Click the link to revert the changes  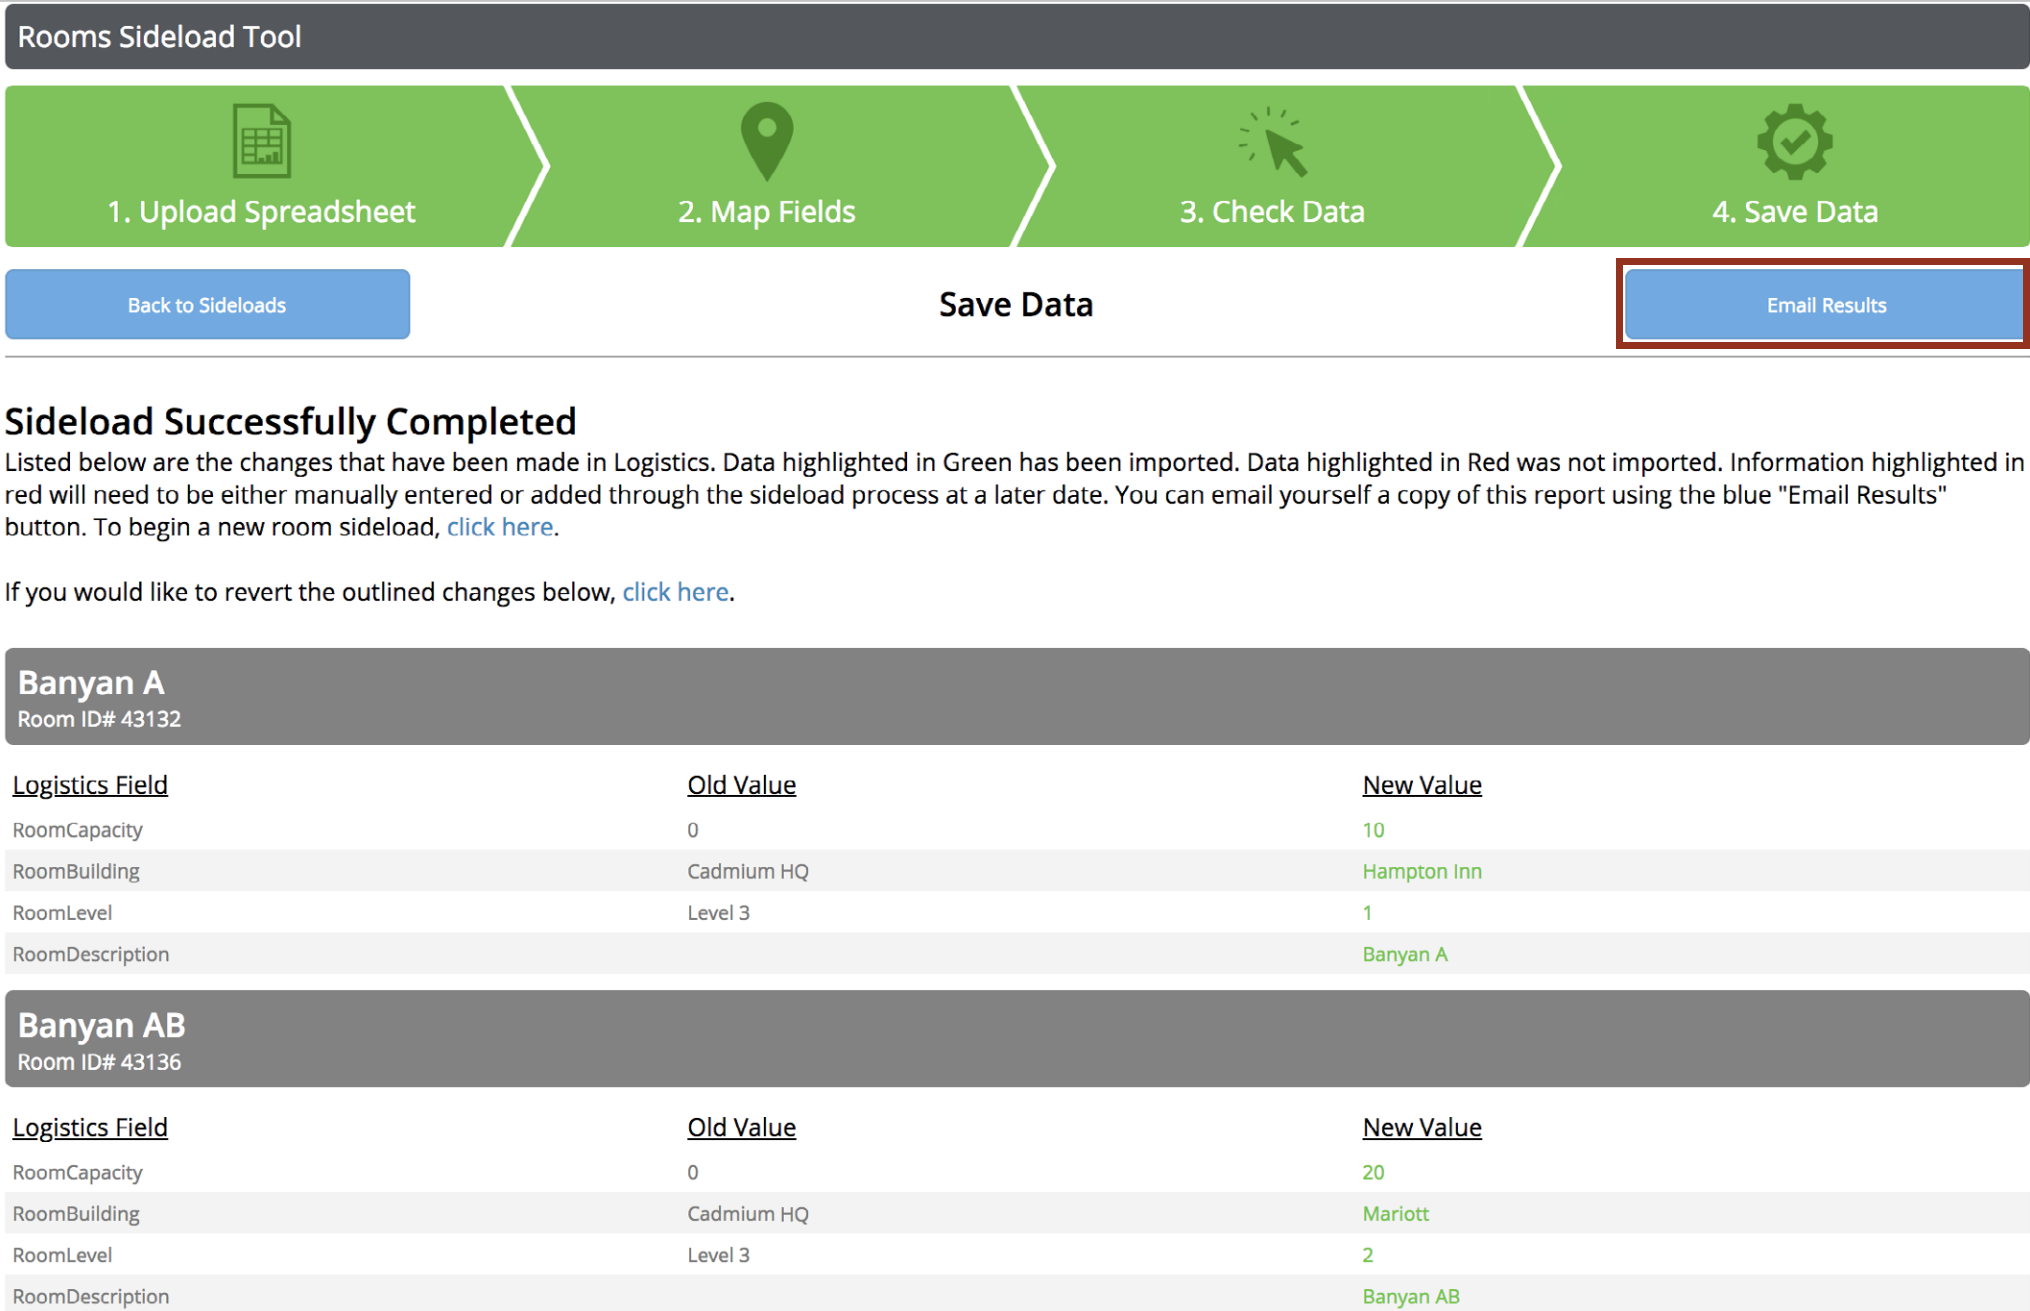tap(675, 592)
